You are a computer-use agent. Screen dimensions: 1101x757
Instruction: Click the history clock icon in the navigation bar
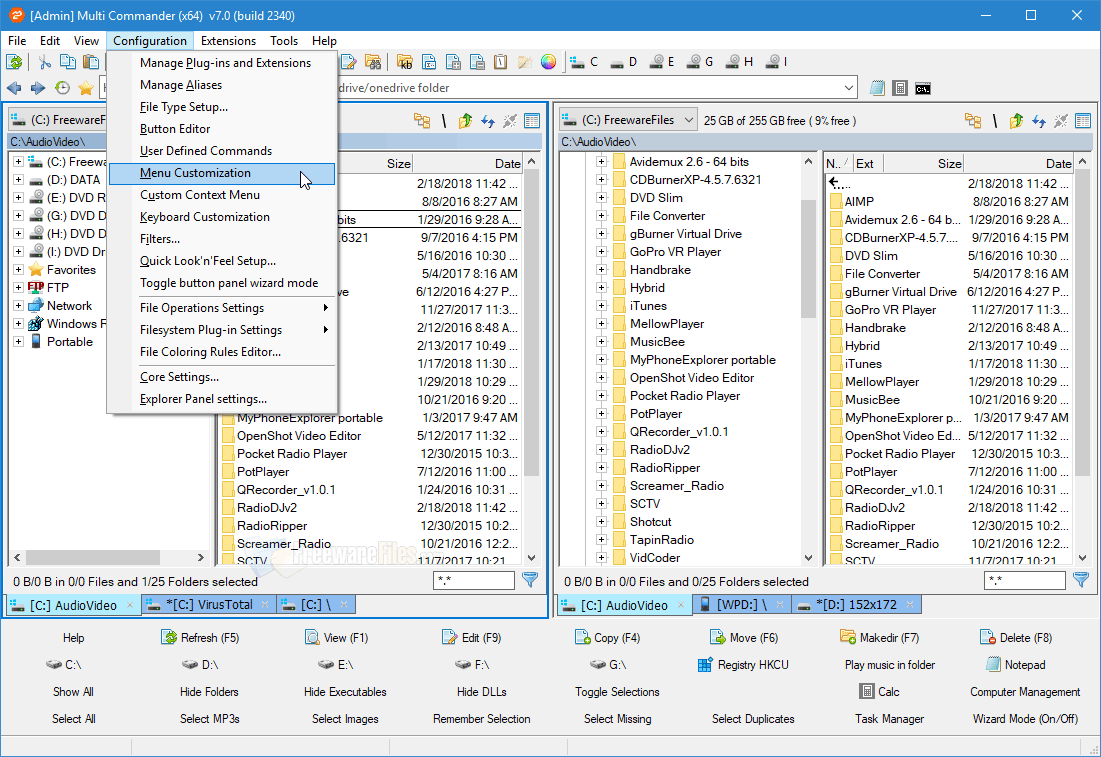[x=62, y=88]
